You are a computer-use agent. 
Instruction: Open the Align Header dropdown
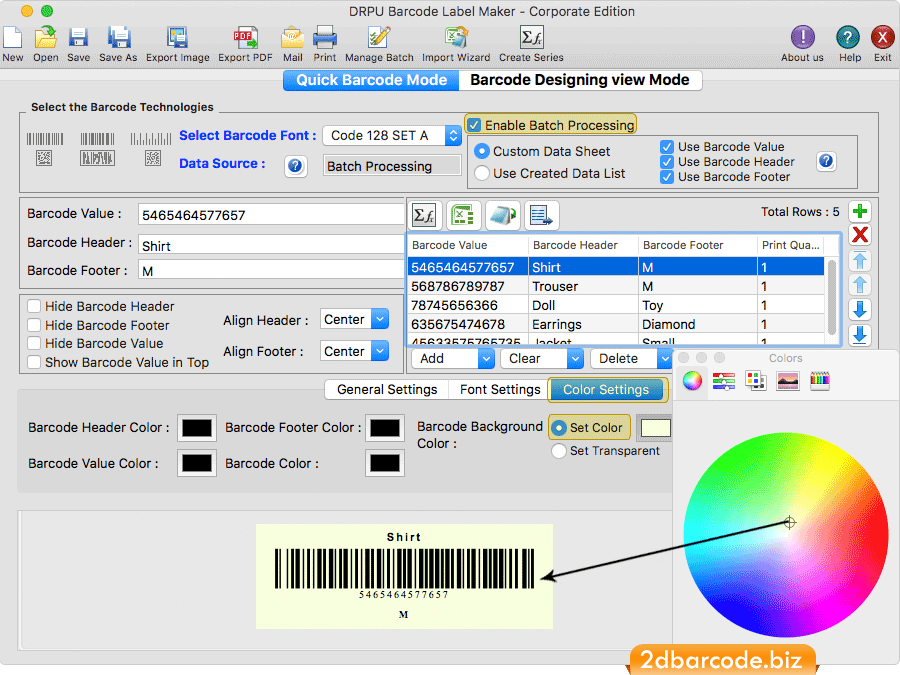click(354, 319)
